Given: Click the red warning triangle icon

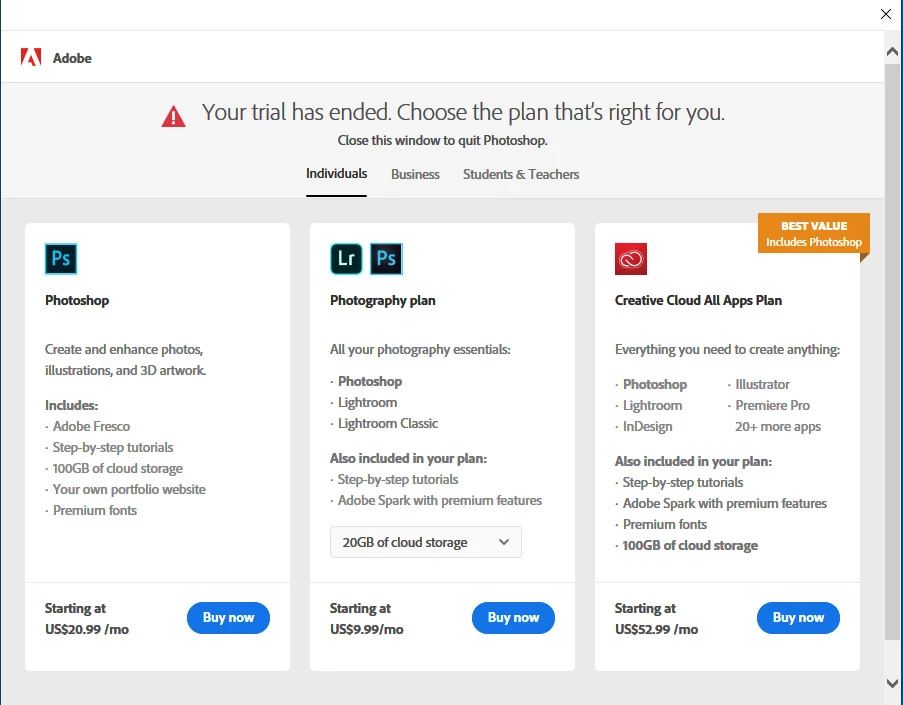Looking at the screenshot, I should (173, 116).
